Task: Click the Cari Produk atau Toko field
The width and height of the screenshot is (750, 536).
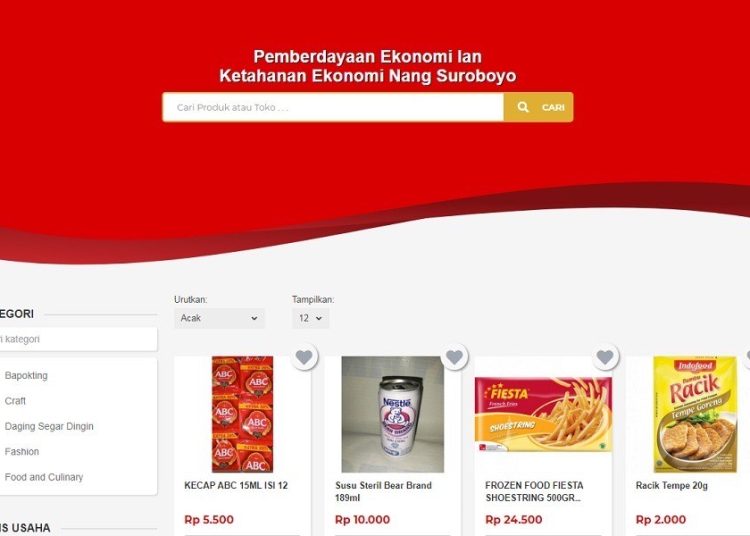Action: [333, 107]
